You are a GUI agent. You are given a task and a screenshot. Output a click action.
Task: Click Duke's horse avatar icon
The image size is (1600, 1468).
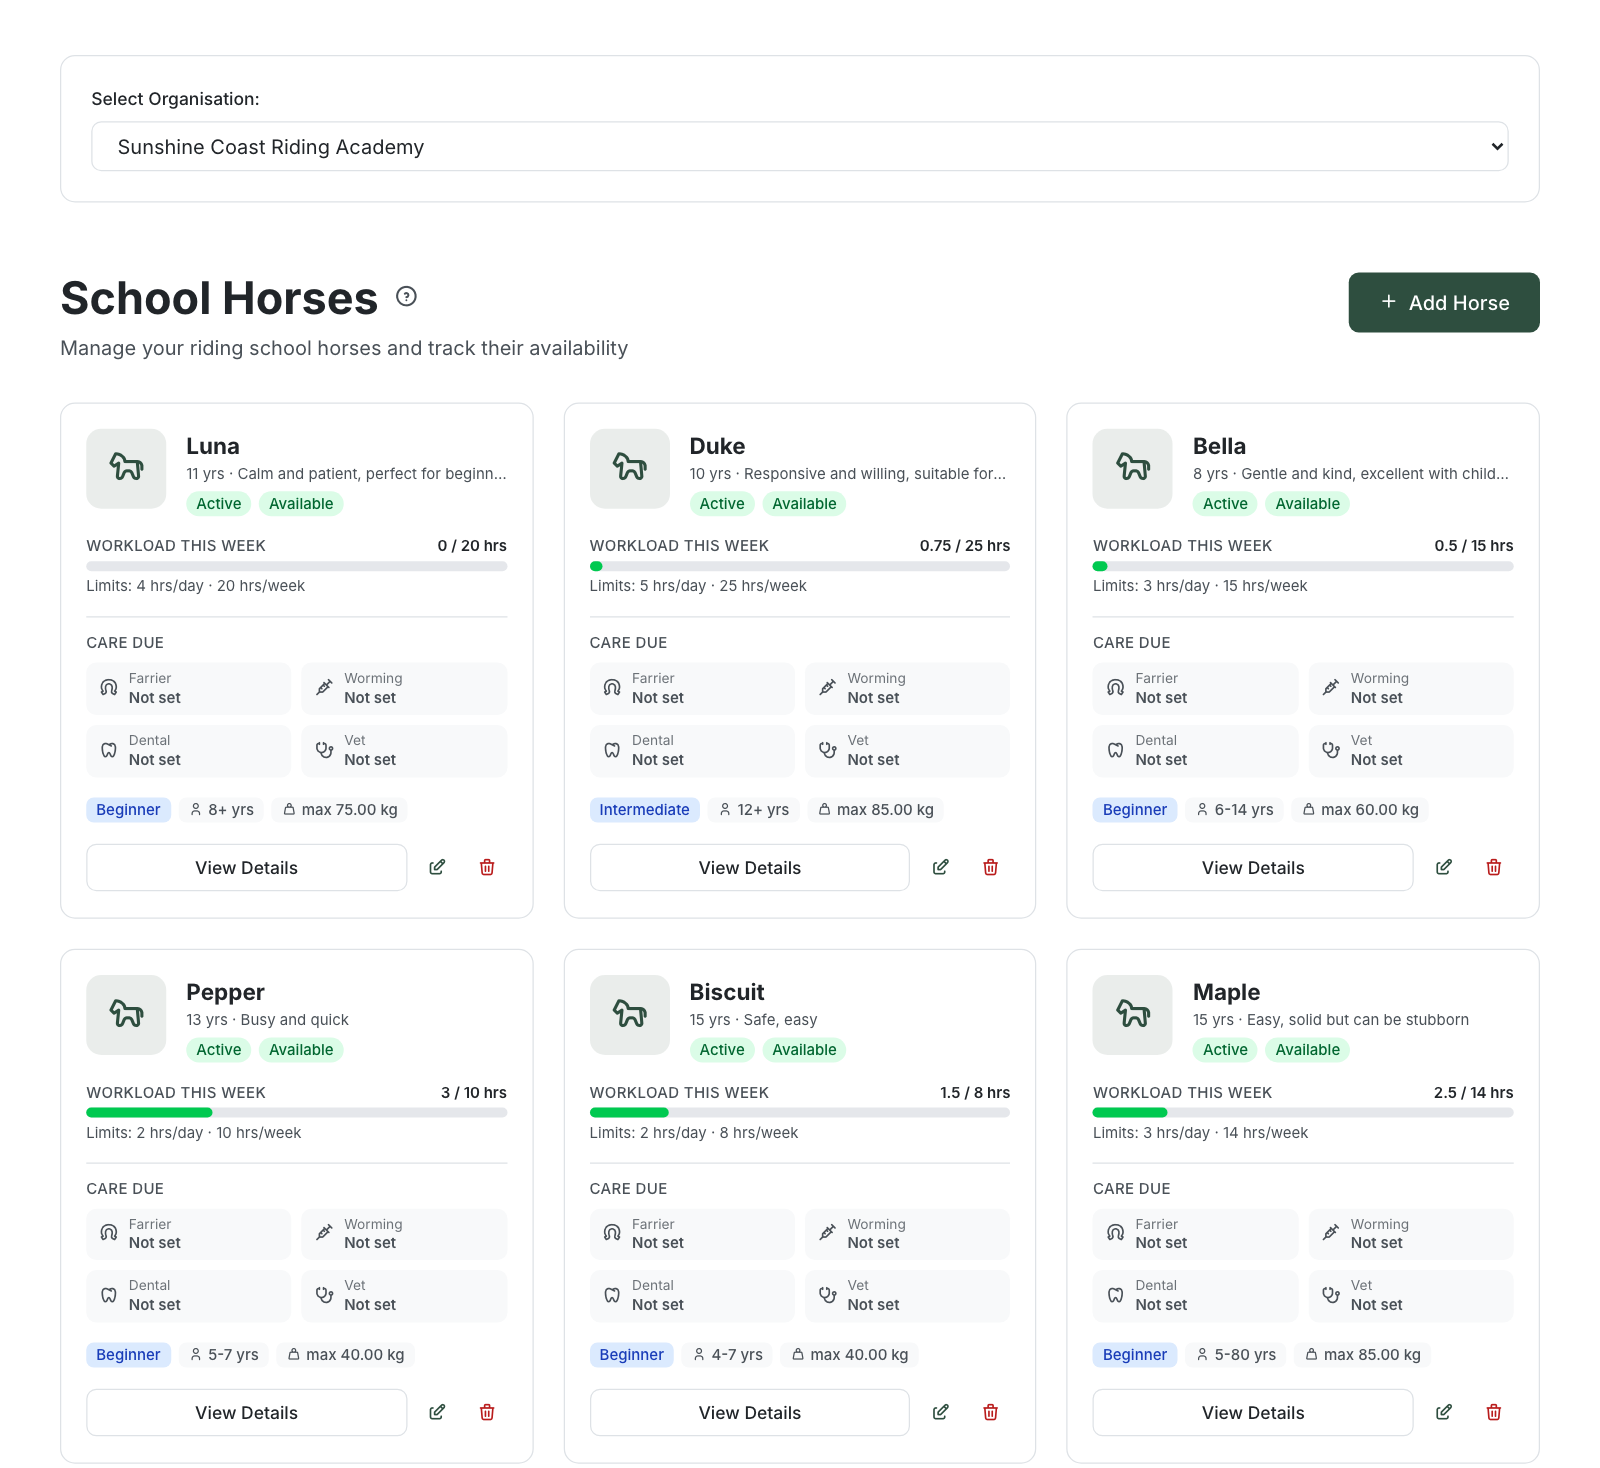tap(629, 468)
